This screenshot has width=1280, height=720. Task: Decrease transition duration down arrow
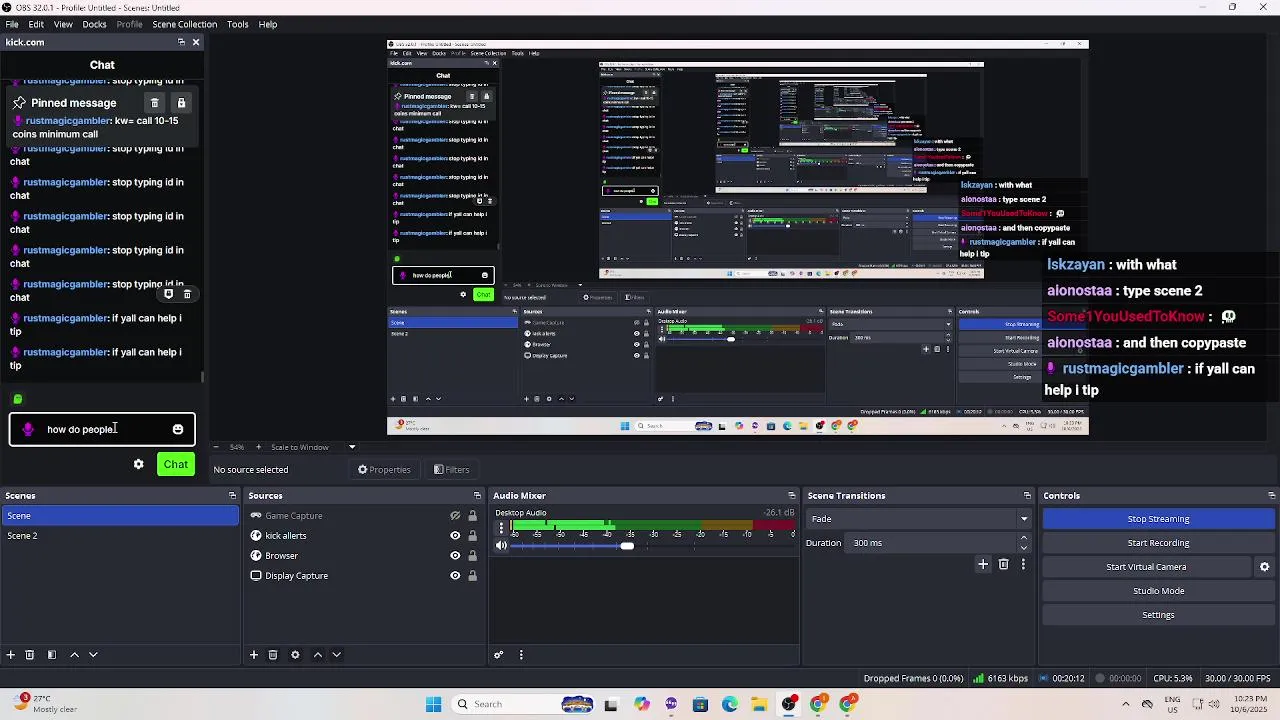[x=1023, y=548]
